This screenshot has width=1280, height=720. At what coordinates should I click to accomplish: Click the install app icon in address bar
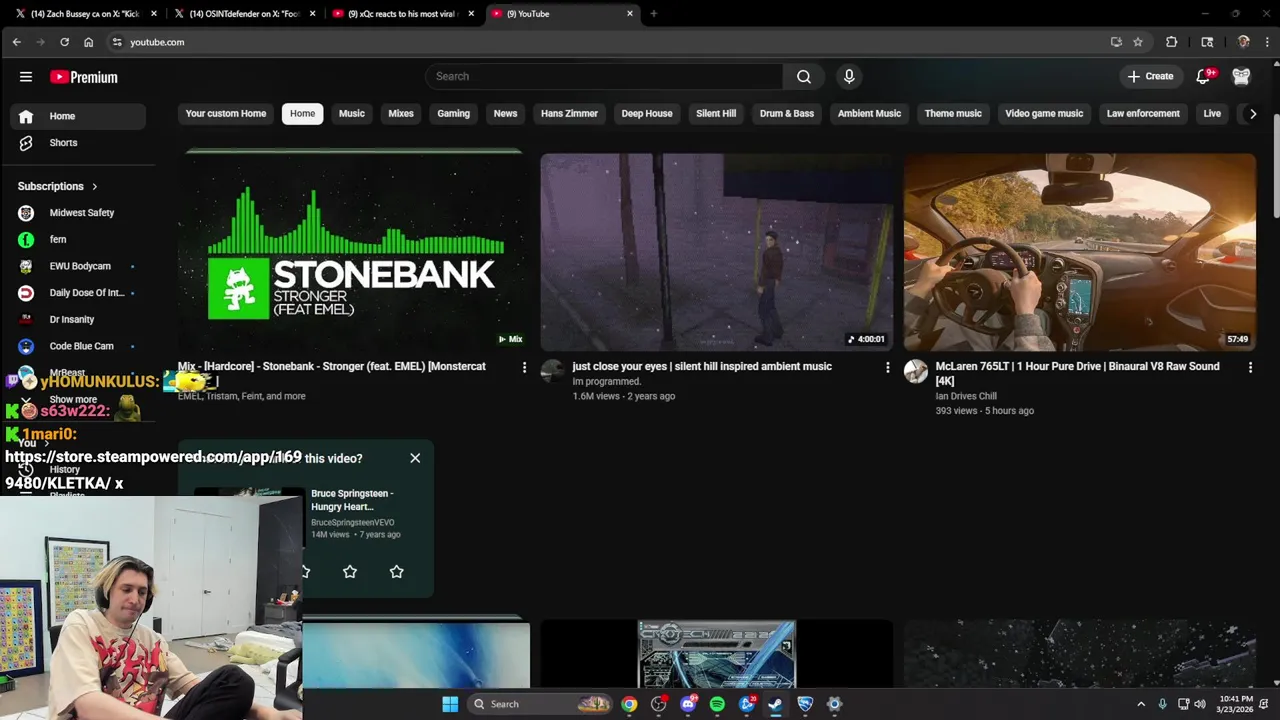(x=1116, y=42)
